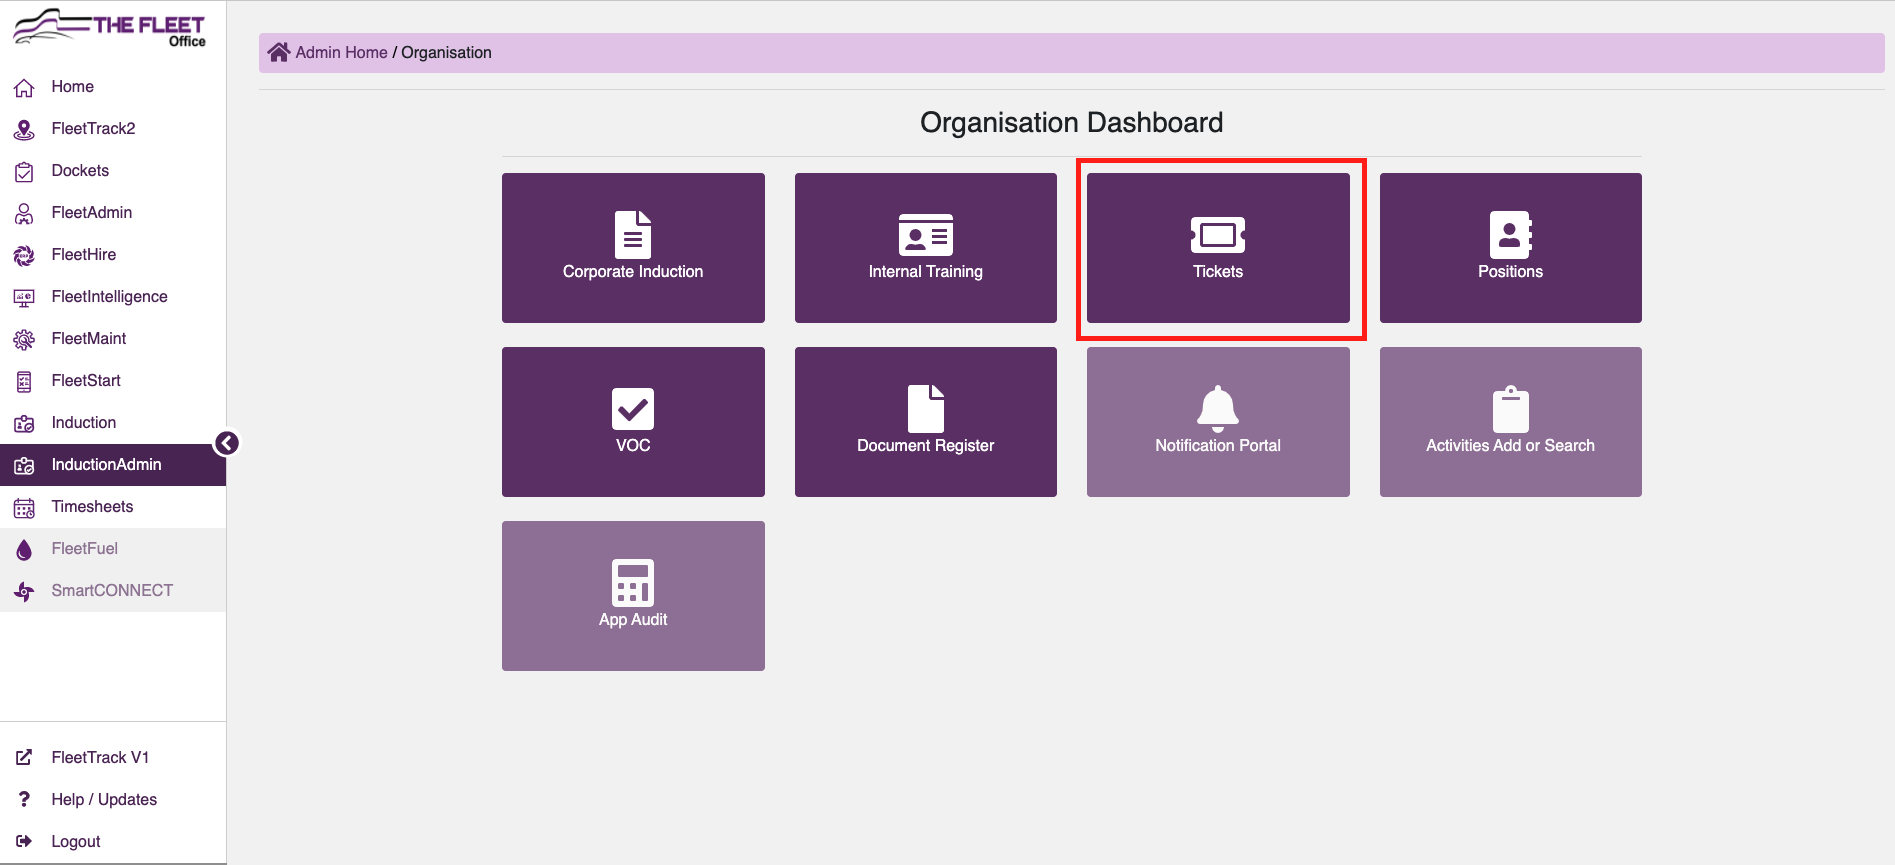Open FleetAdmin menu item

click(113, 213)
